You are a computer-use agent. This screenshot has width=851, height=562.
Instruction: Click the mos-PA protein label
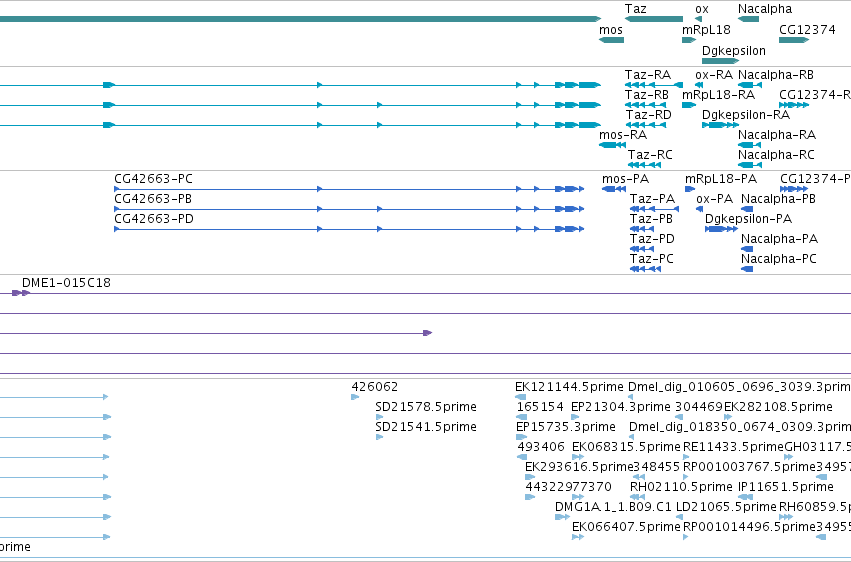tap(625, 178)
